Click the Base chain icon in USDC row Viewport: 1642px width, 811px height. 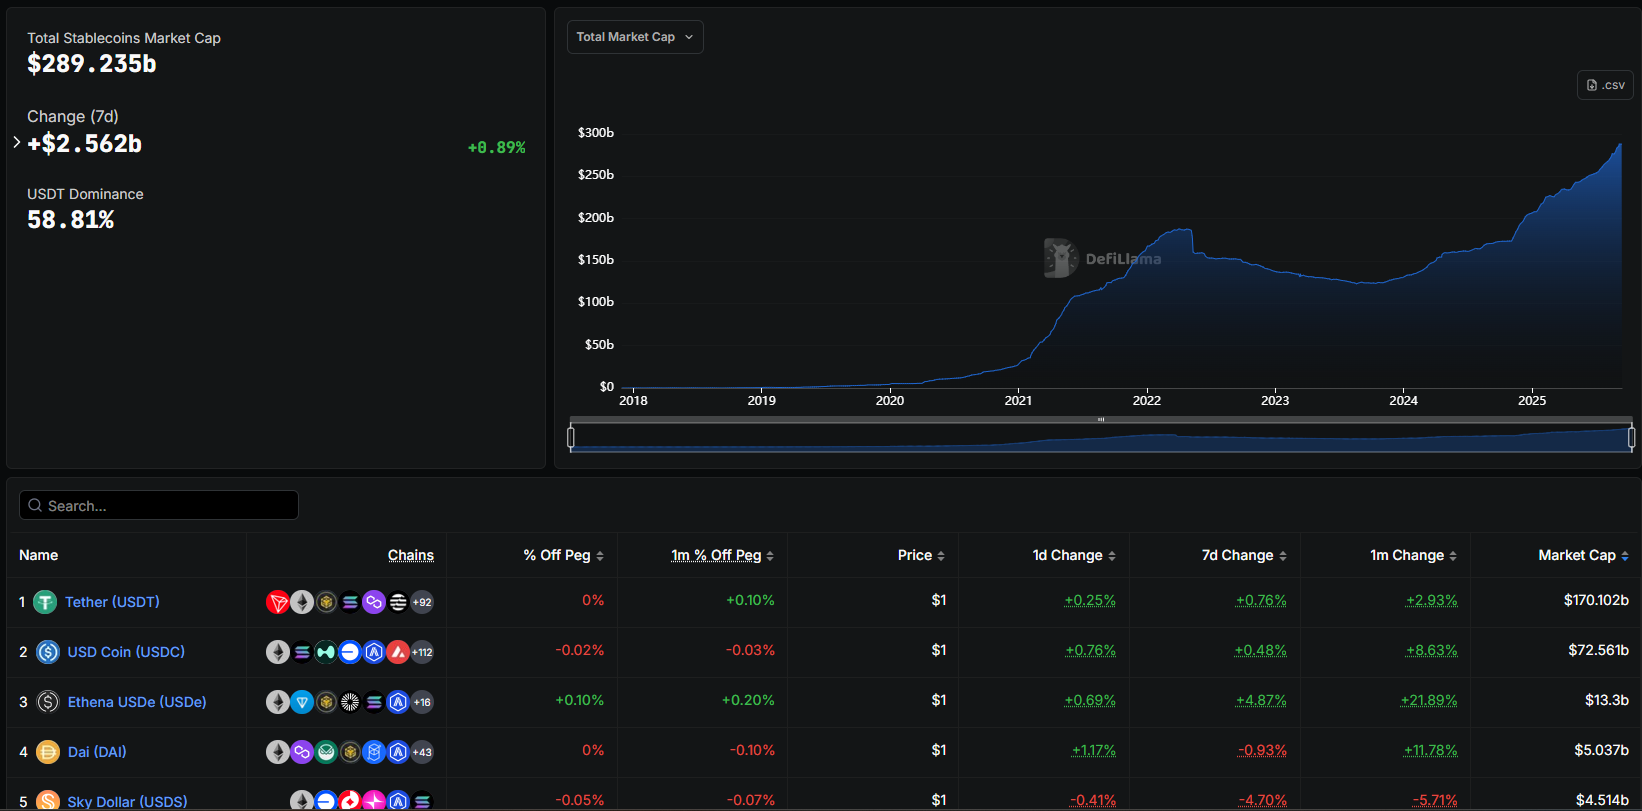tap(350, 652)
